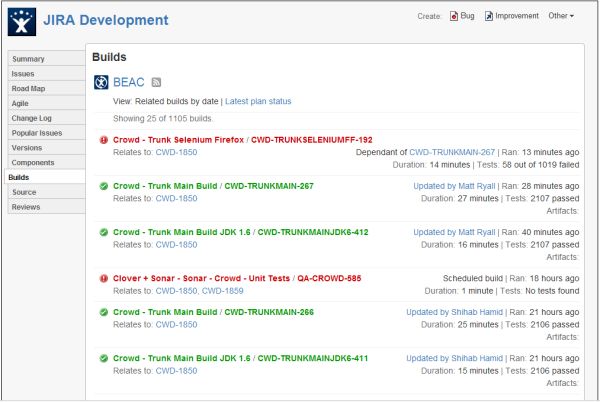Switch view to Latest plan status
The image size is (600, 402).
(x=258, y=101)
